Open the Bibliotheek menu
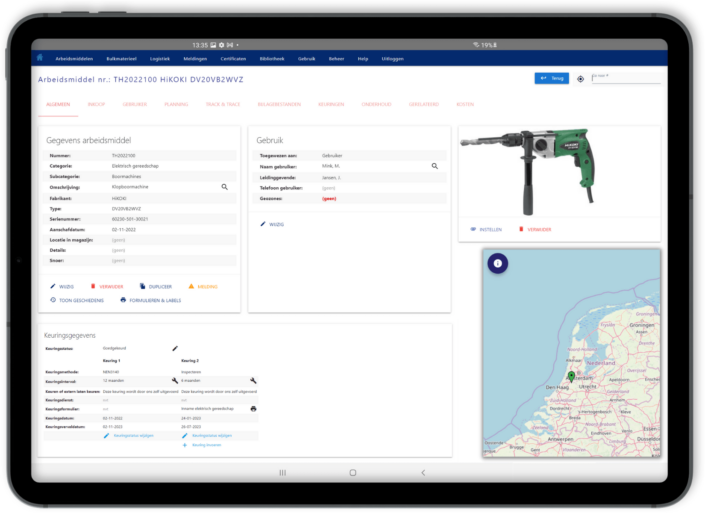 tap(272, 59)
